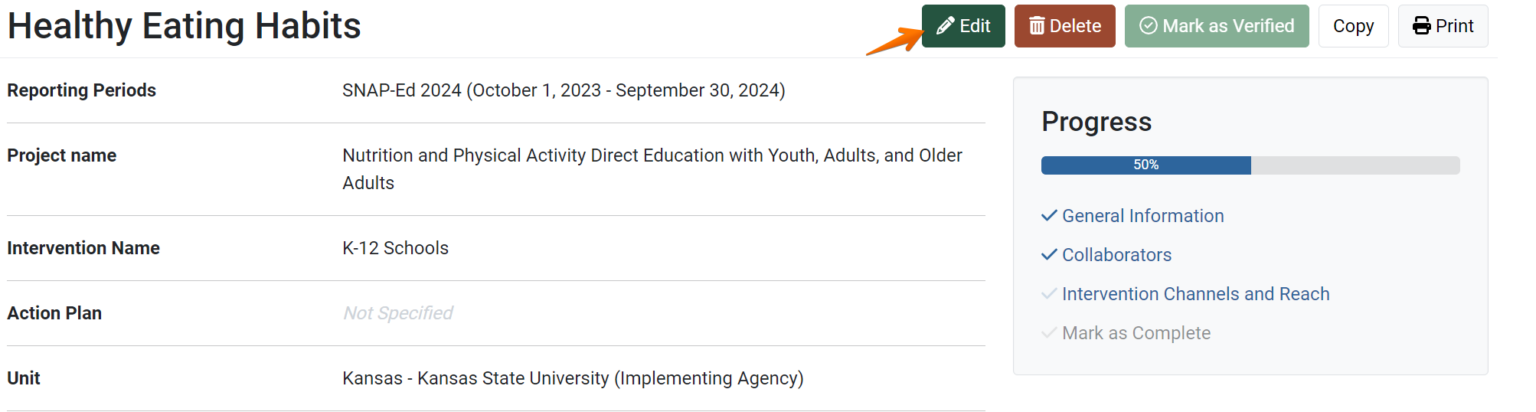Click the check-circle icon for Mark as Verified
This screenshot has width=1536, height=412.
coord(1148,26)
